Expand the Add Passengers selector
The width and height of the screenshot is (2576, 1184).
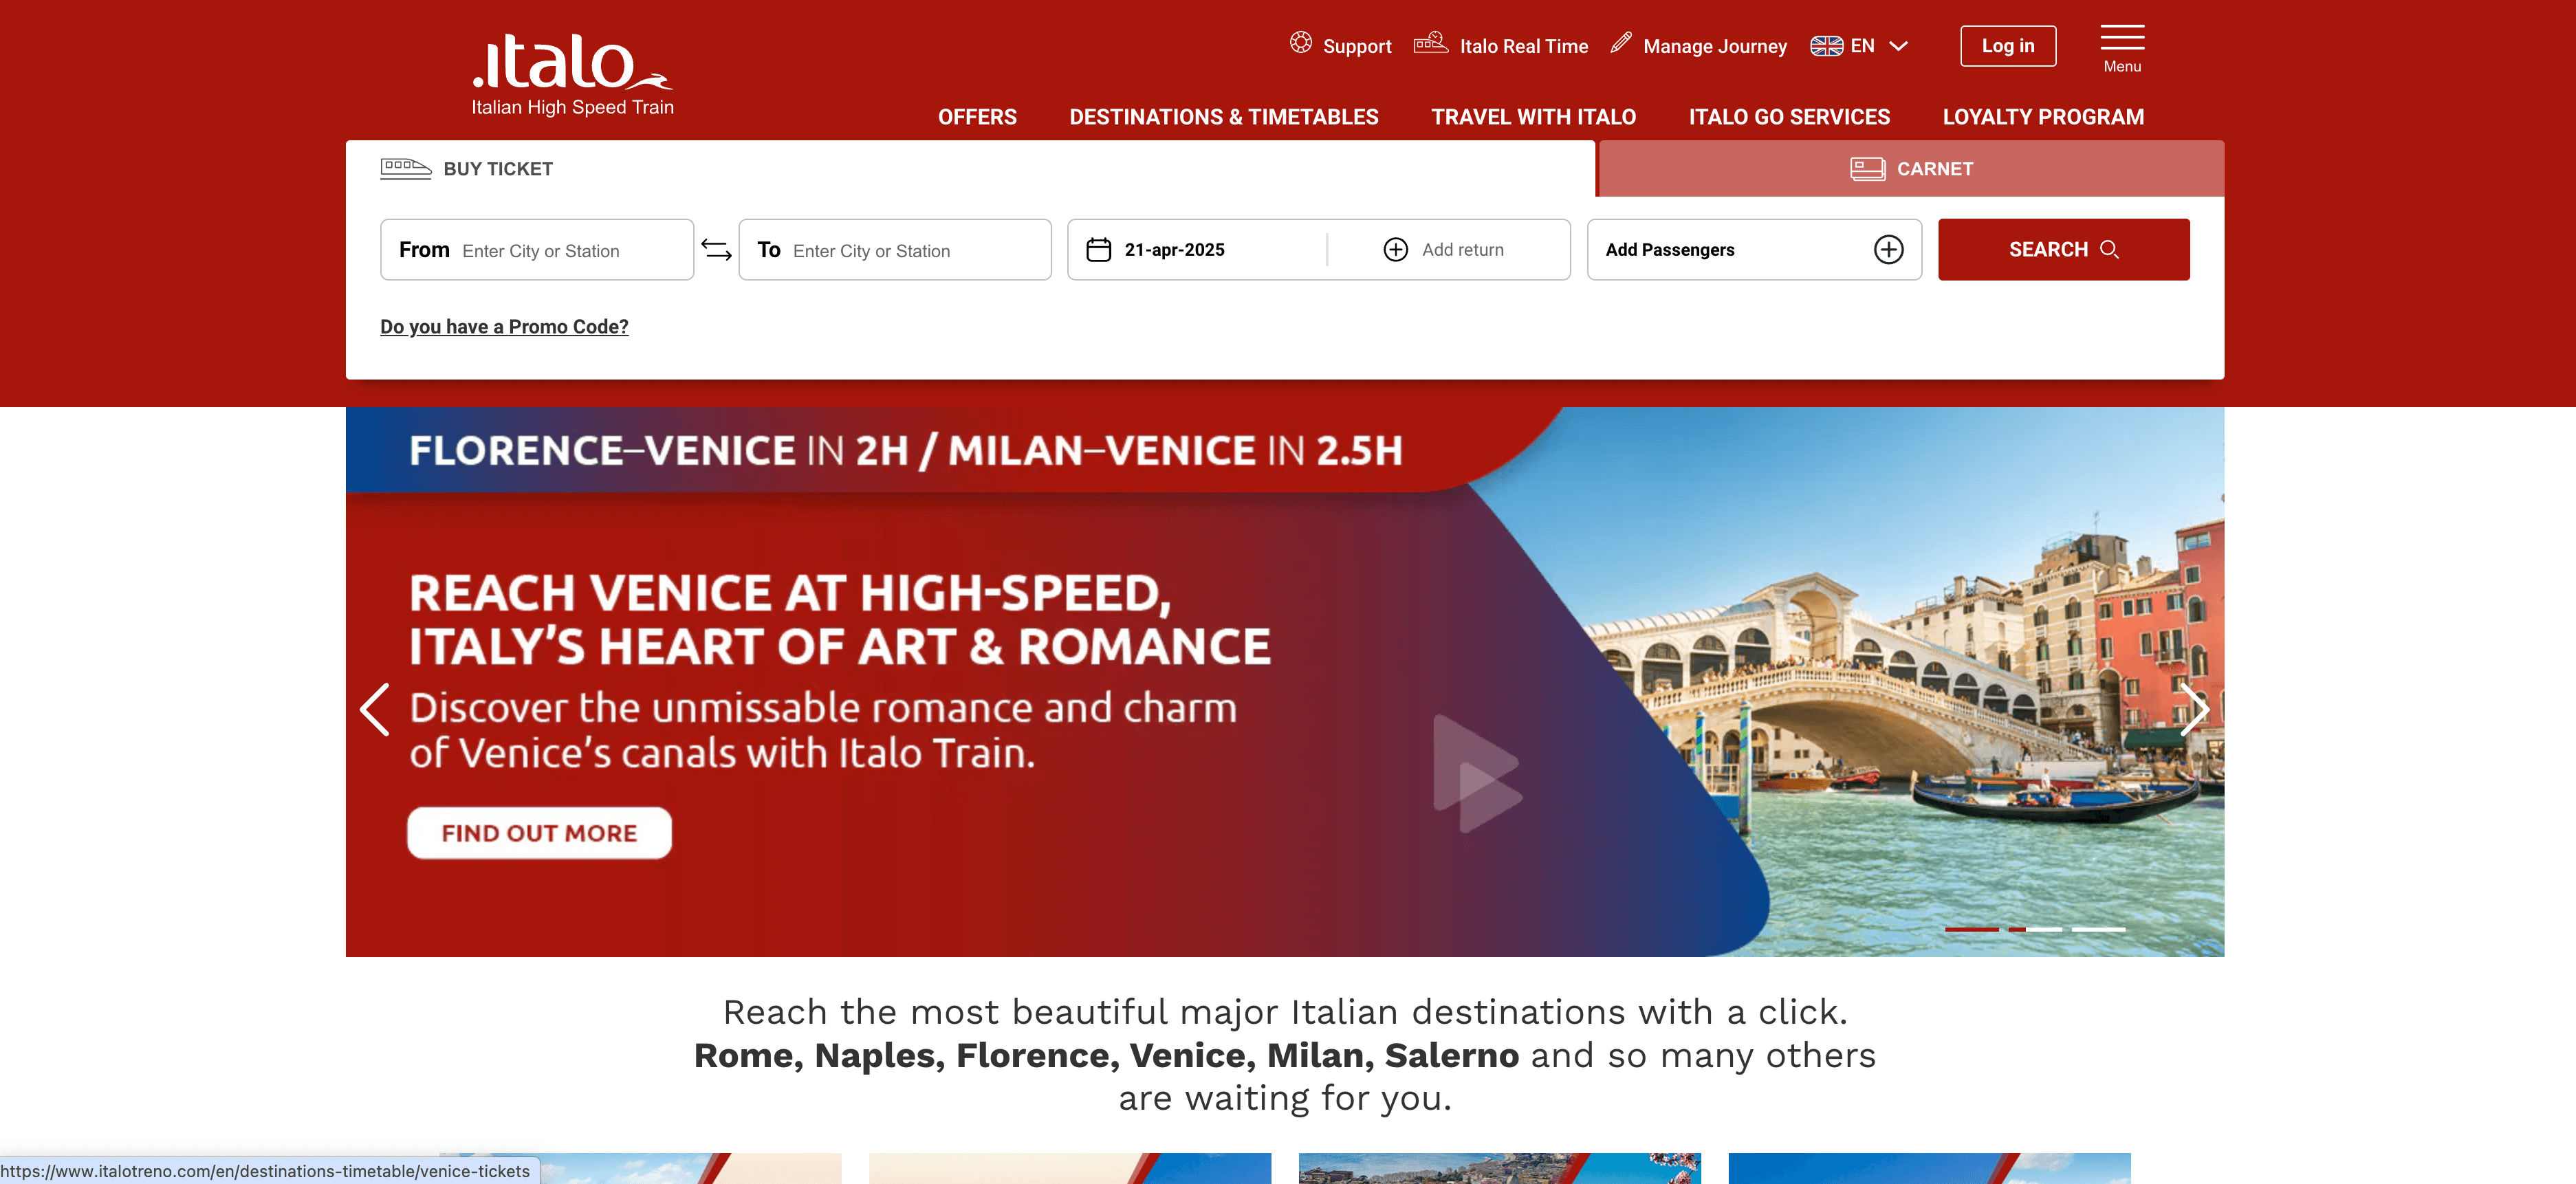(x=1700, y=249)
